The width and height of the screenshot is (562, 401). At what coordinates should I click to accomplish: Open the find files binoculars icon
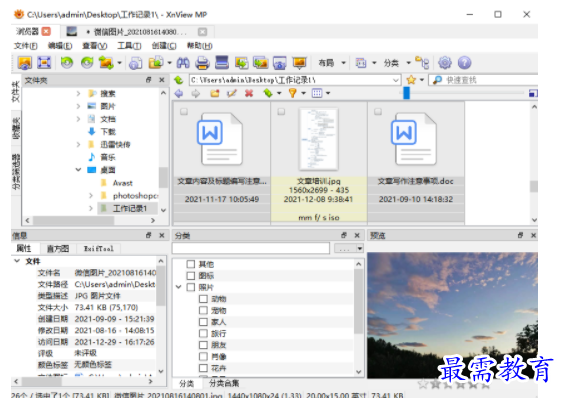pyautogui.click(x=183, y=63)
